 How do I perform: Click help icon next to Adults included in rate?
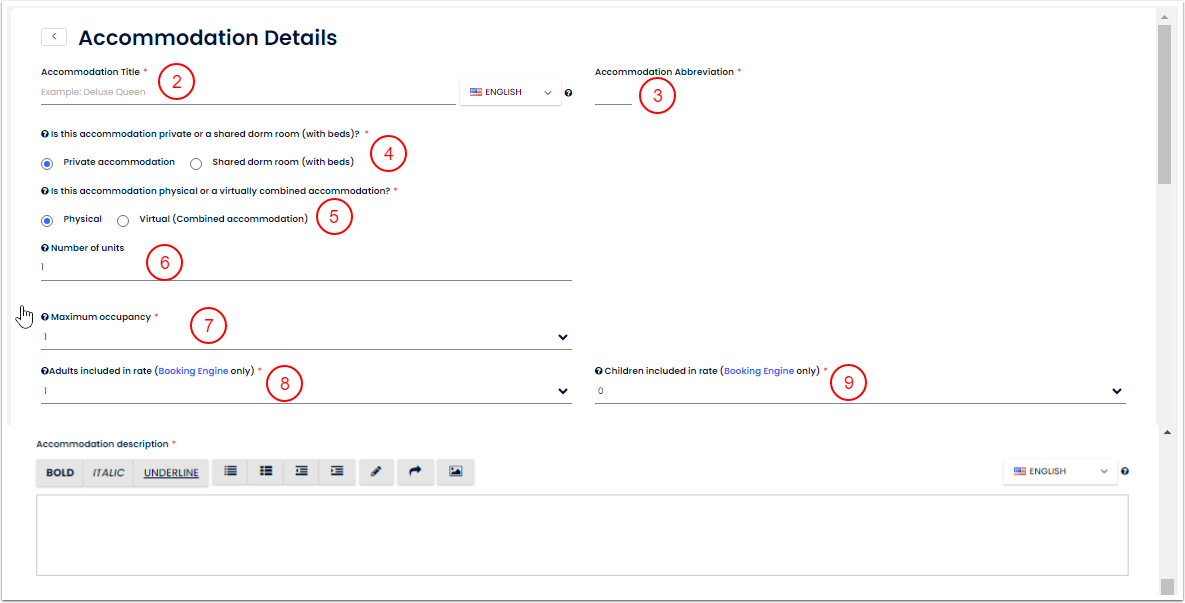[x=45, y=371]
